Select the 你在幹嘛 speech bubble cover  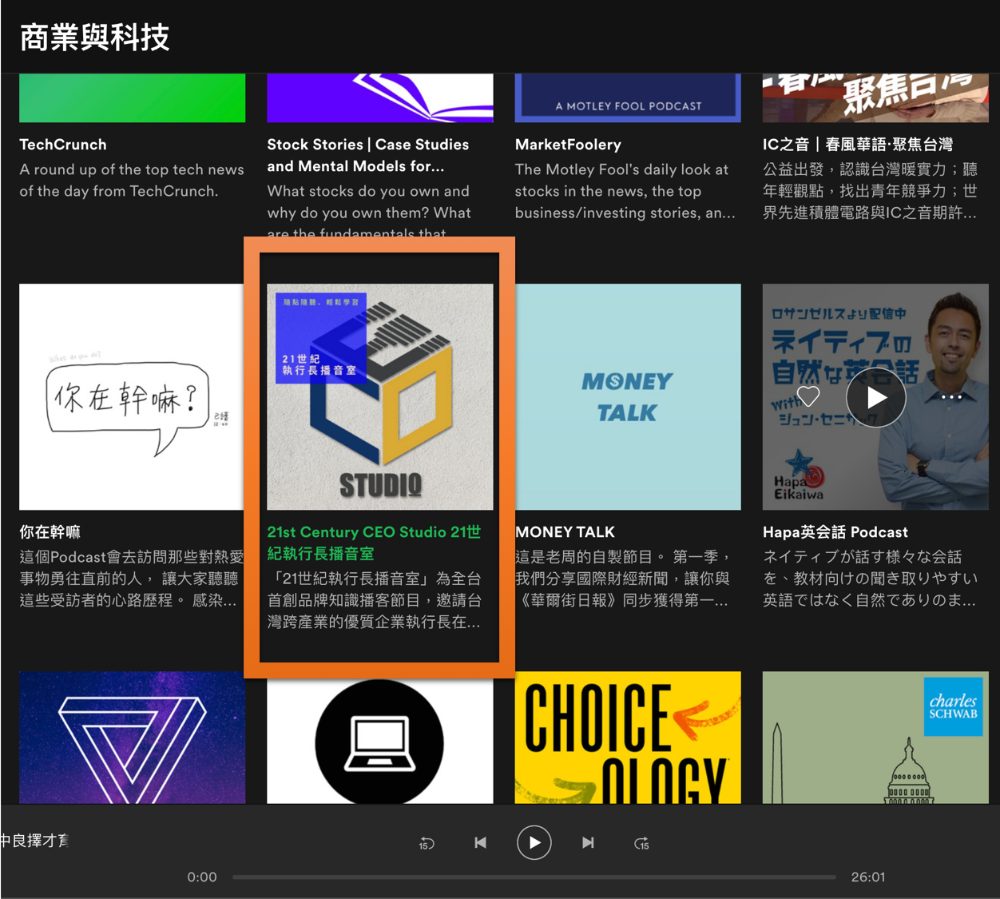132,397
